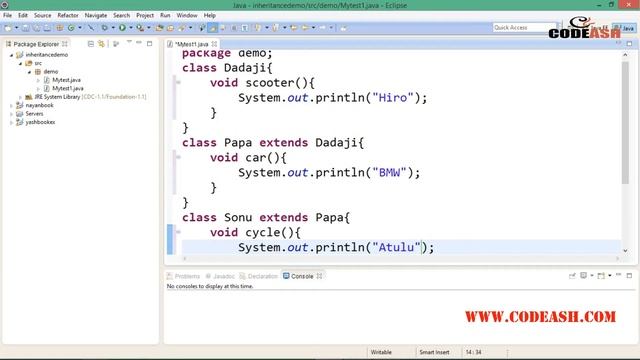Screen dimensions: 640x360
Task: Click the editor scroll down arrow
Action: [625, 251]
